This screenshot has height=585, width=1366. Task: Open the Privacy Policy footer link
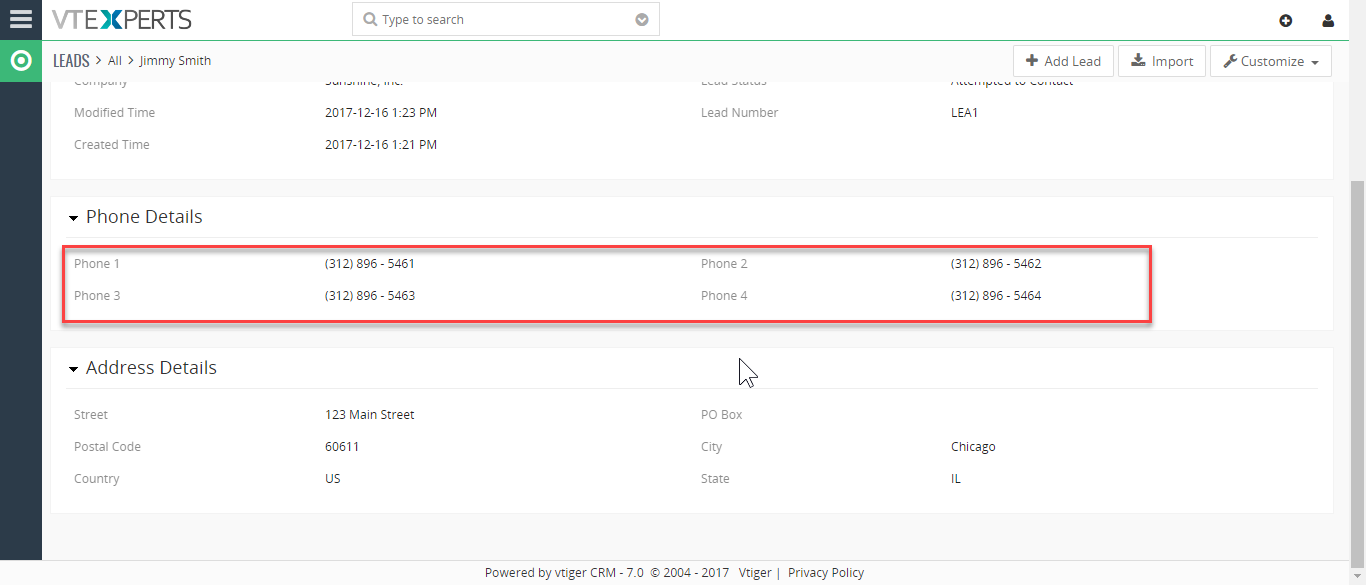click(x=826, y=573)
